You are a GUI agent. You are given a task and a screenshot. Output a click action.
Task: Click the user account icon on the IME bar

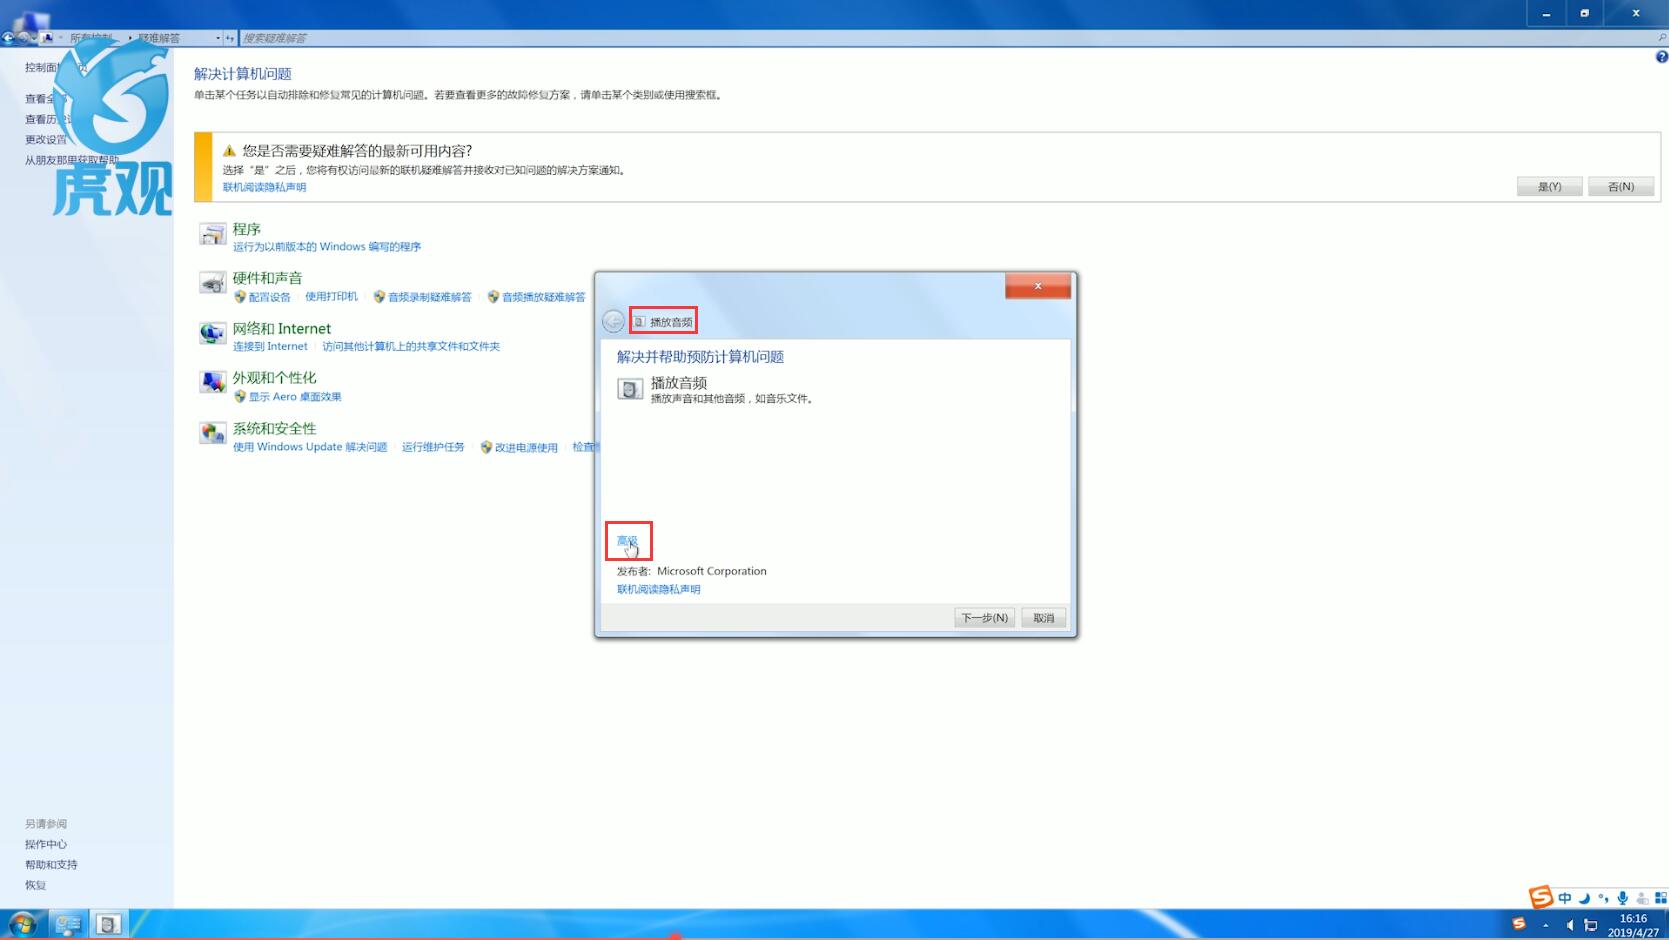[1642, 898]
